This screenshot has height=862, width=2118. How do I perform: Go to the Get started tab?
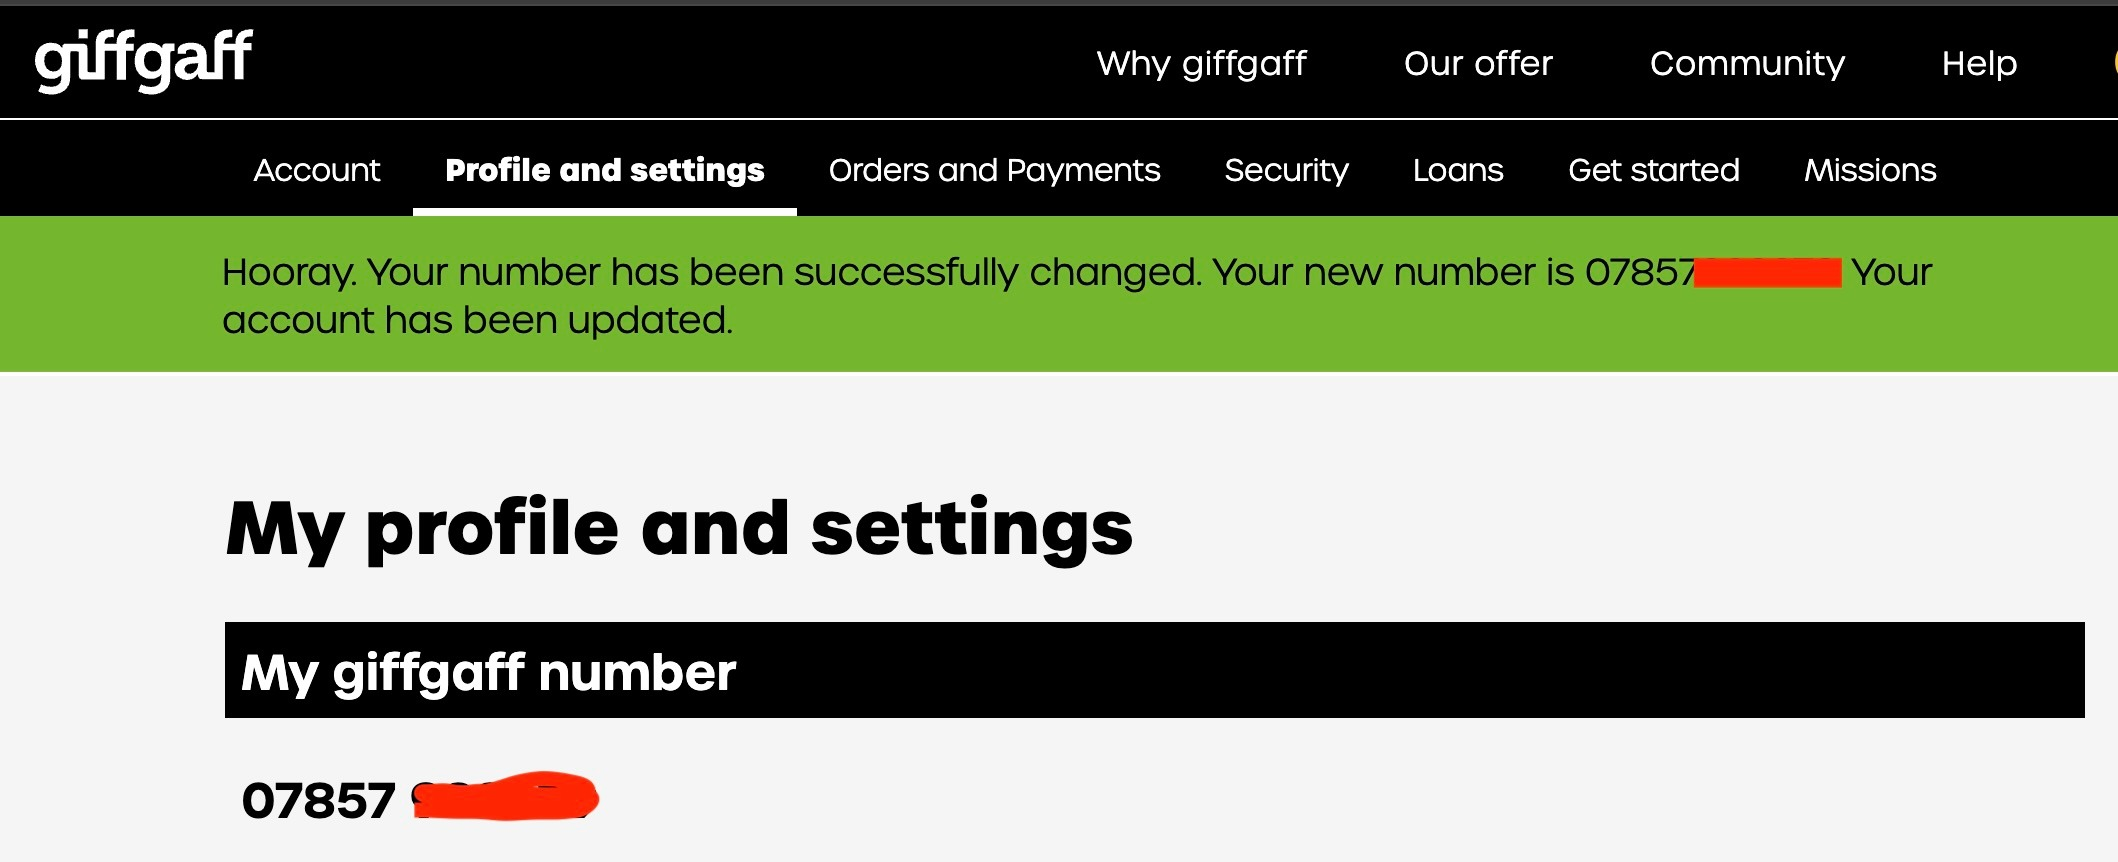pos(1653,170)
